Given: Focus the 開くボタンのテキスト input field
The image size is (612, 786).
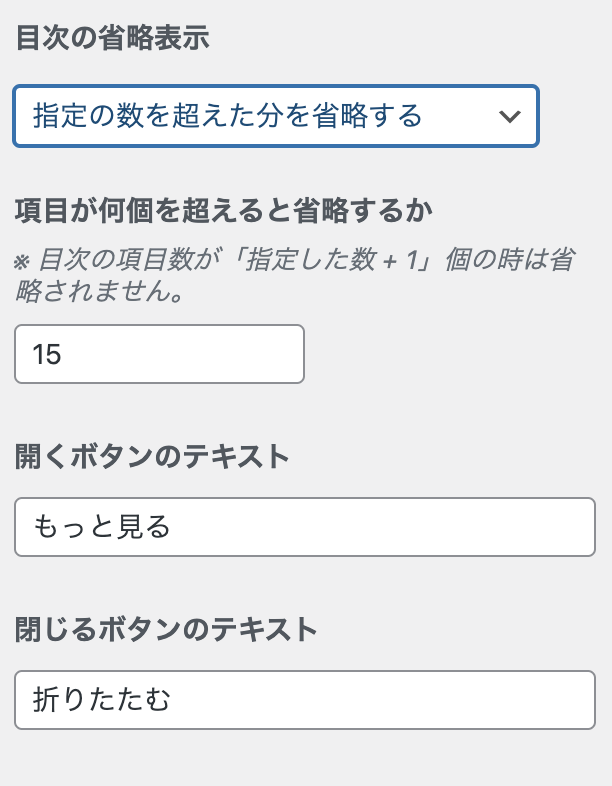Looking at the screenshot, I should click(x=305, y=527).
